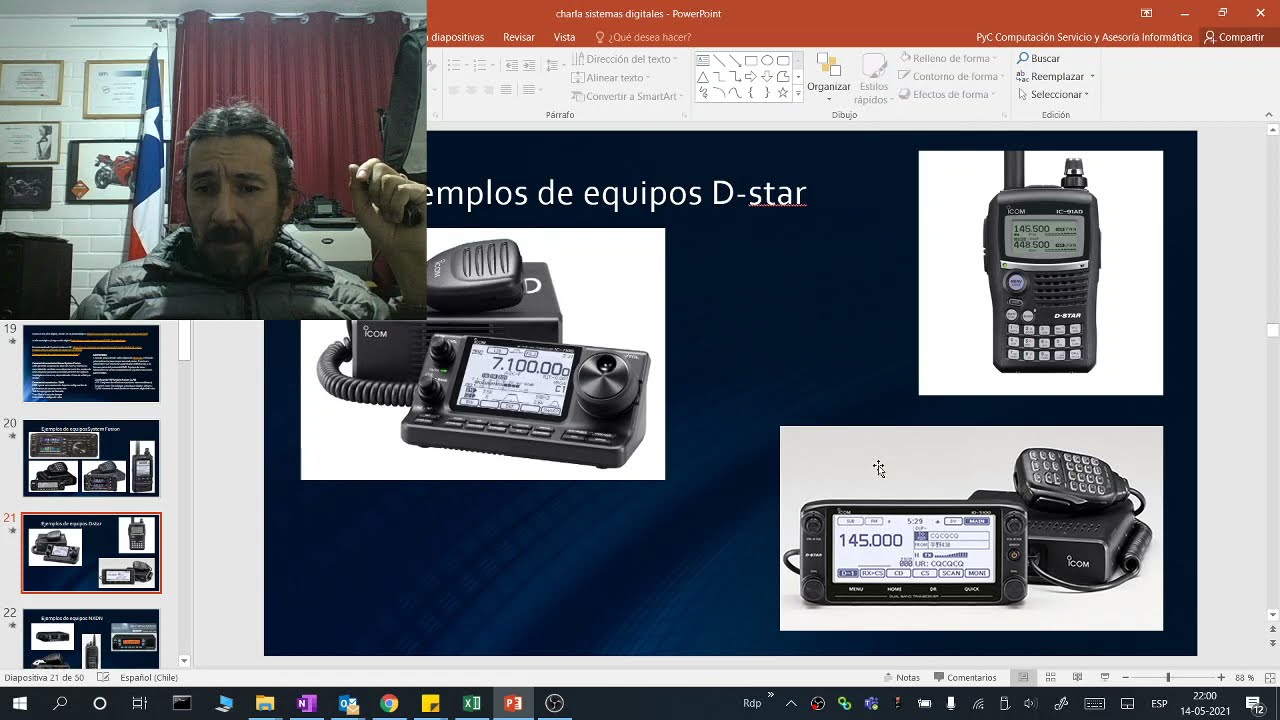Open Google Chrome from taskbar
Viewport: 1280px width, 720px height.
(x=389, y=703)
